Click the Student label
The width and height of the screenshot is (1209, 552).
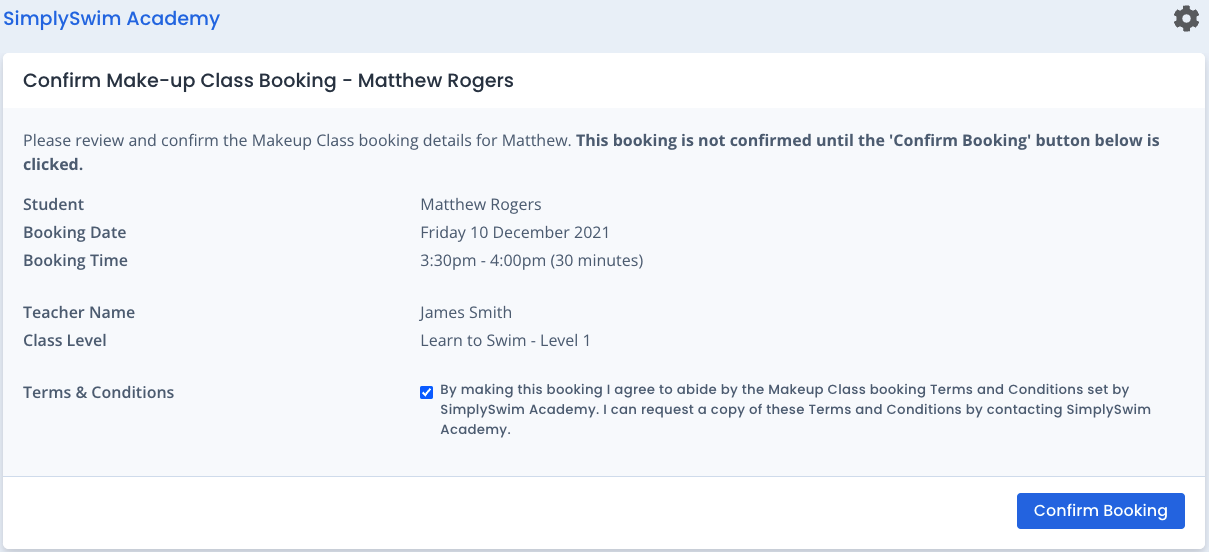54,204
